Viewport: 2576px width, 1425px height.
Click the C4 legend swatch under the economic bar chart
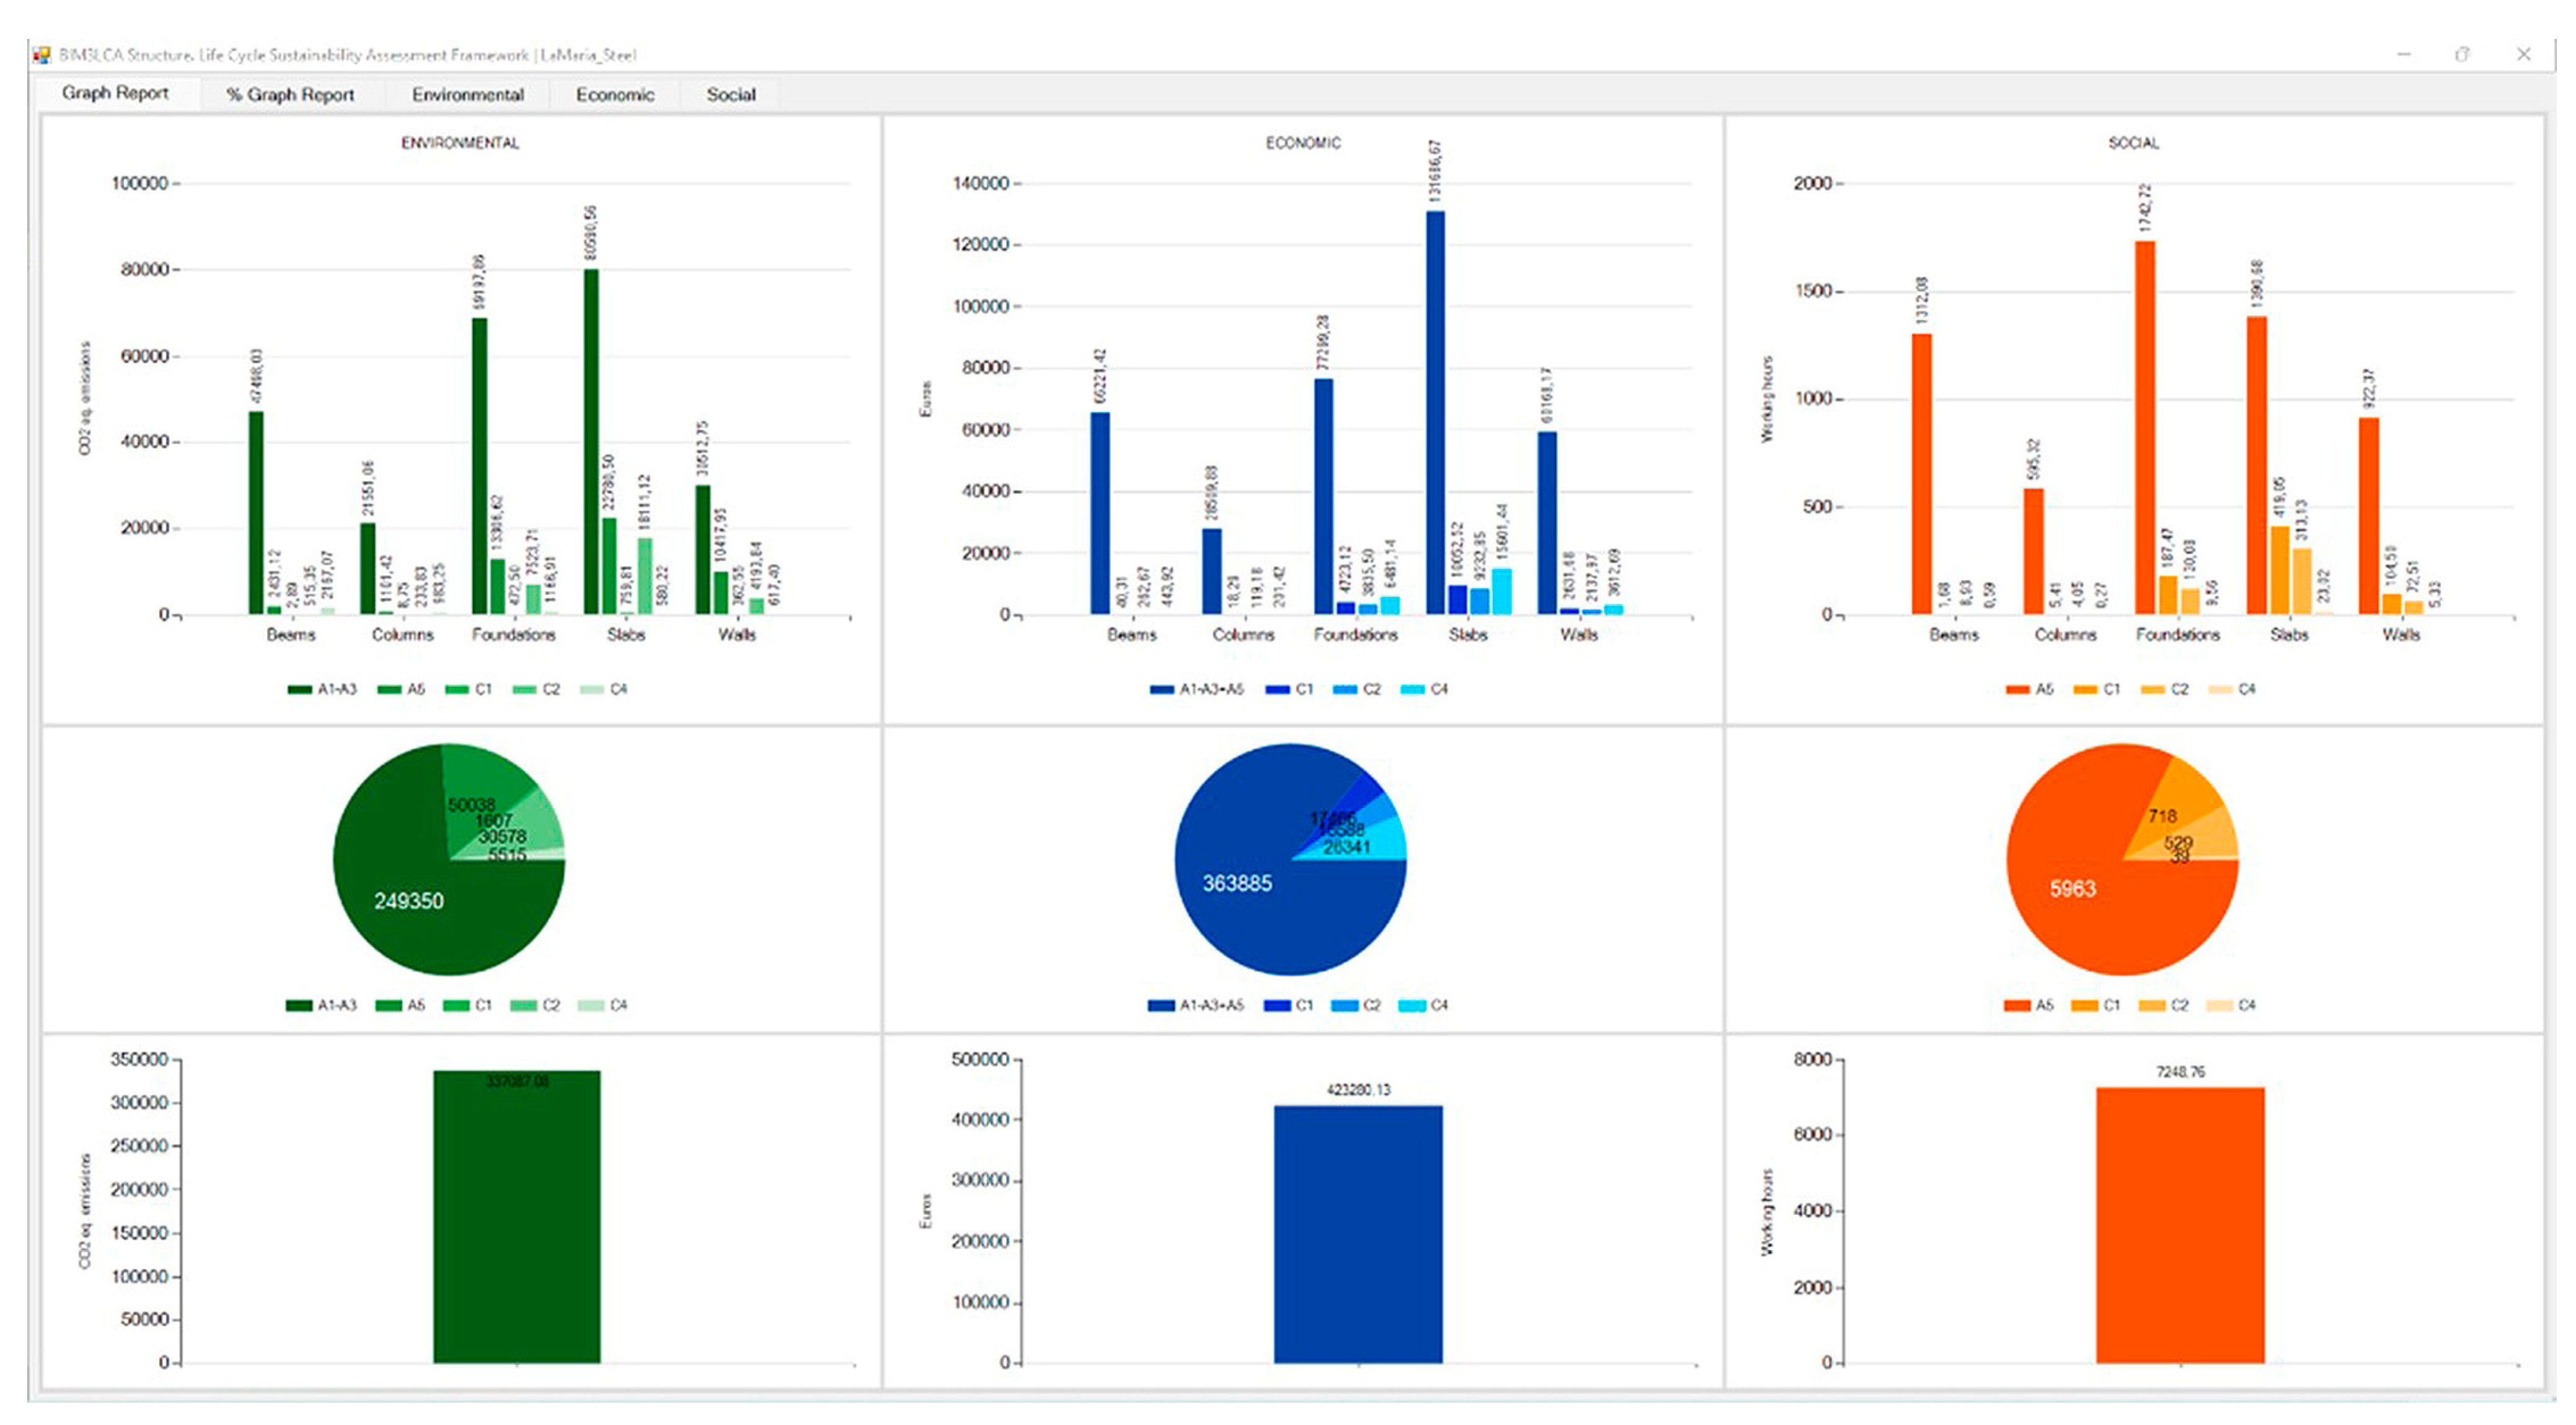click(x=1412, y=690)
